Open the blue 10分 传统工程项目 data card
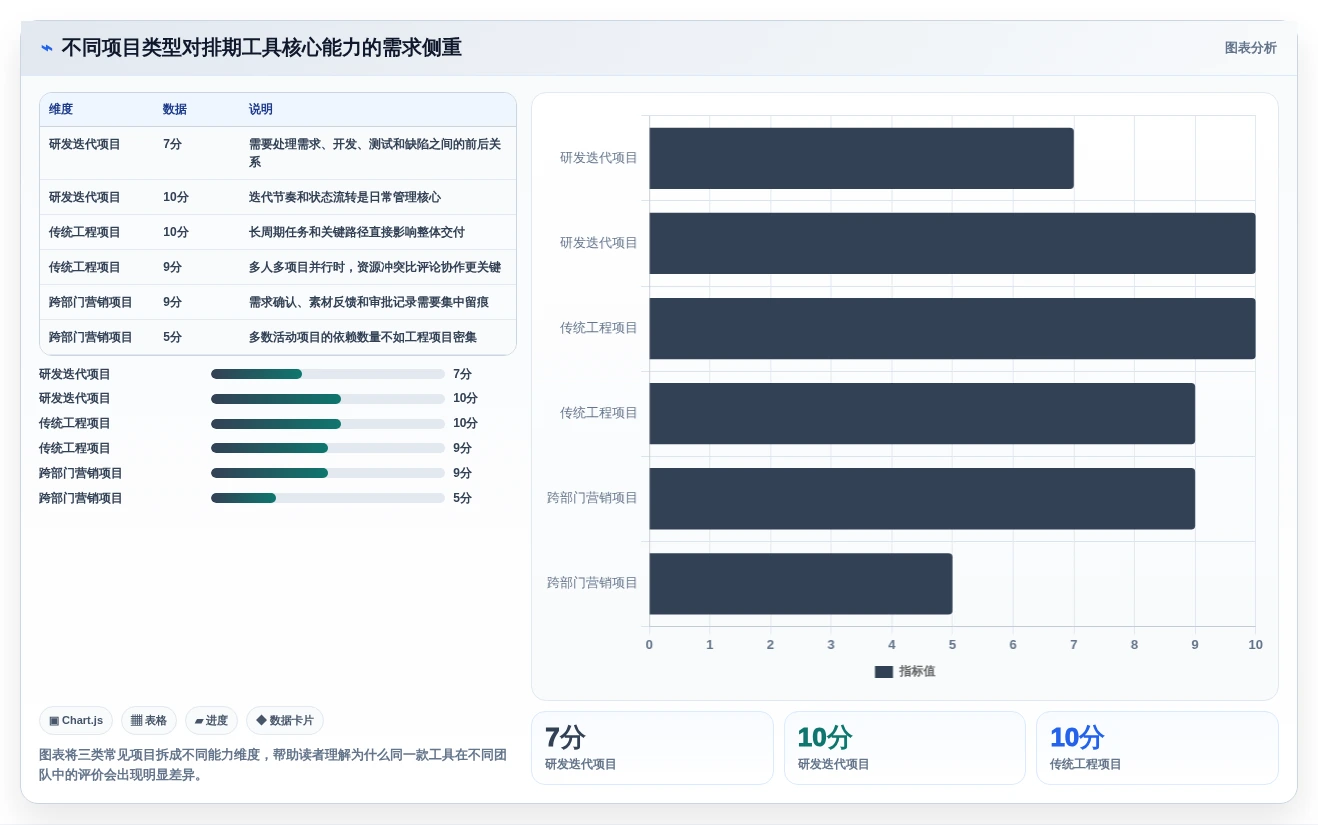Screen dimensions: 1318x825 pos(1157,748)
